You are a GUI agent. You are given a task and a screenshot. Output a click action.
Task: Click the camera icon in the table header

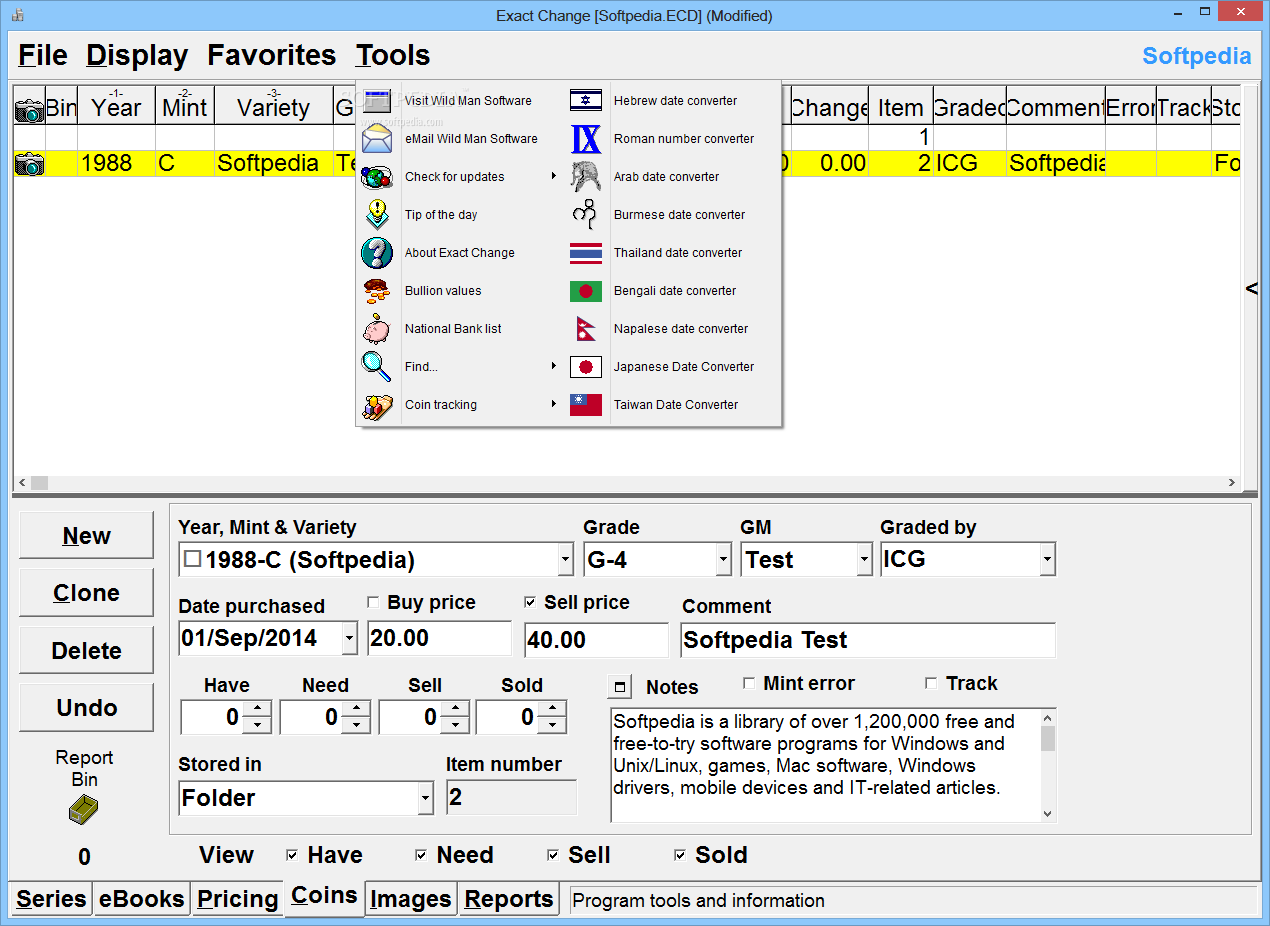29,111
